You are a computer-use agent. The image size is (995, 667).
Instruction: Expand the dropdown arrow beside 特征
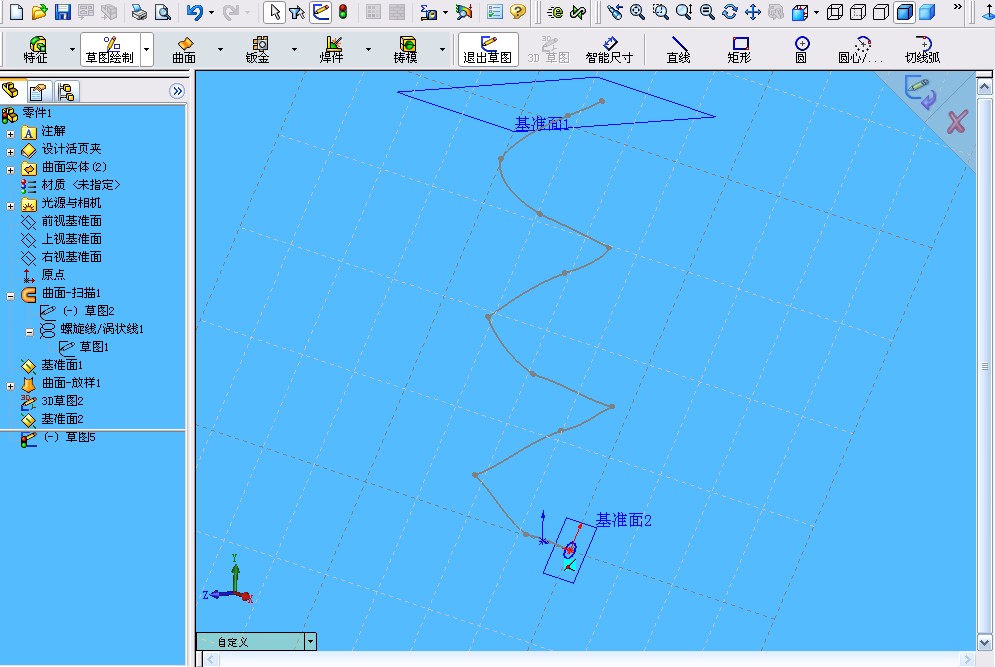(x=72, y=50)
